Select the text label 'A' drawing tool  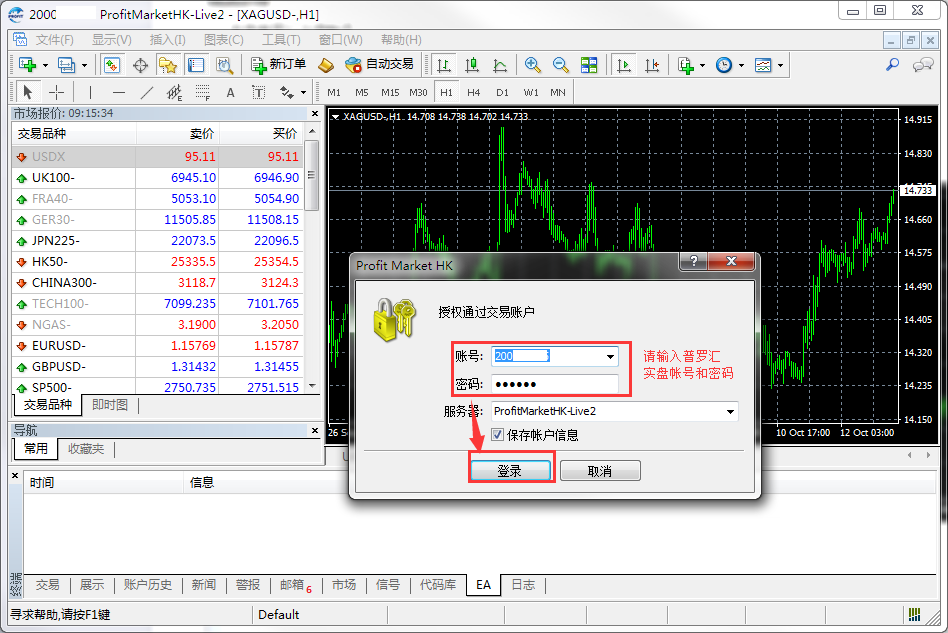(x=230, y=93)
